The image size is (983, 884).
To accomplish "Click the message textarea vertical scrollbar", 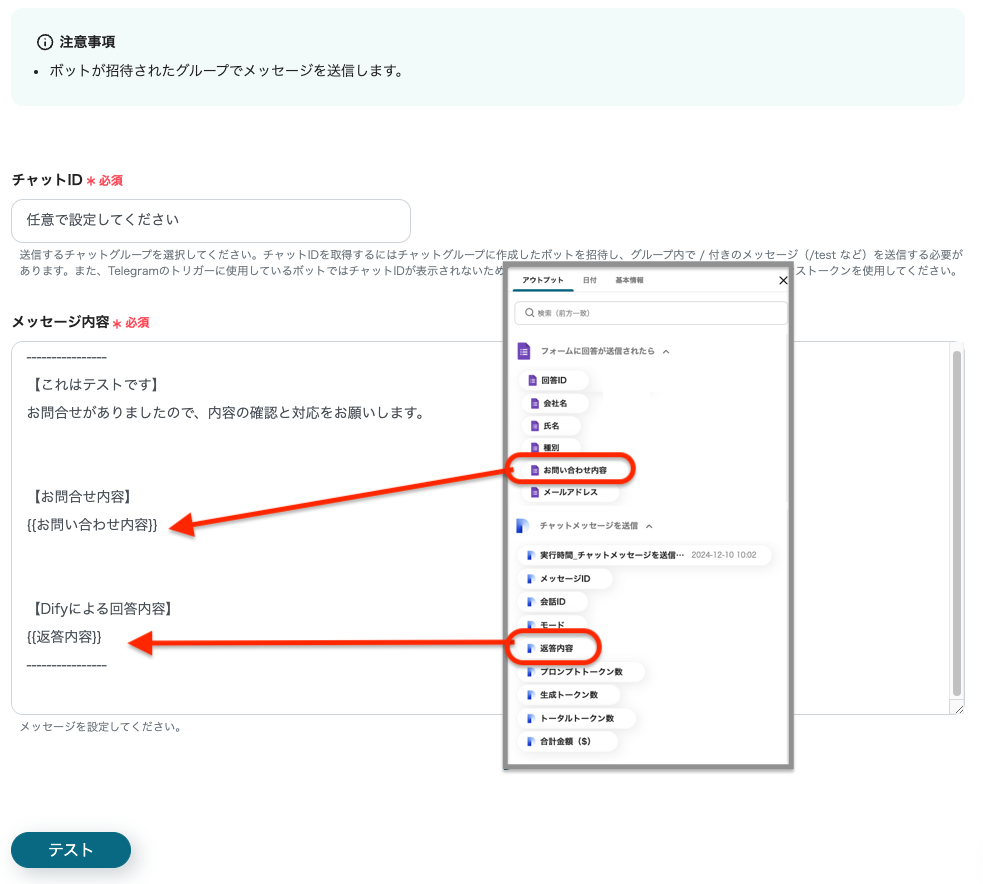I will pyautogui.click(x=957, y=520).
